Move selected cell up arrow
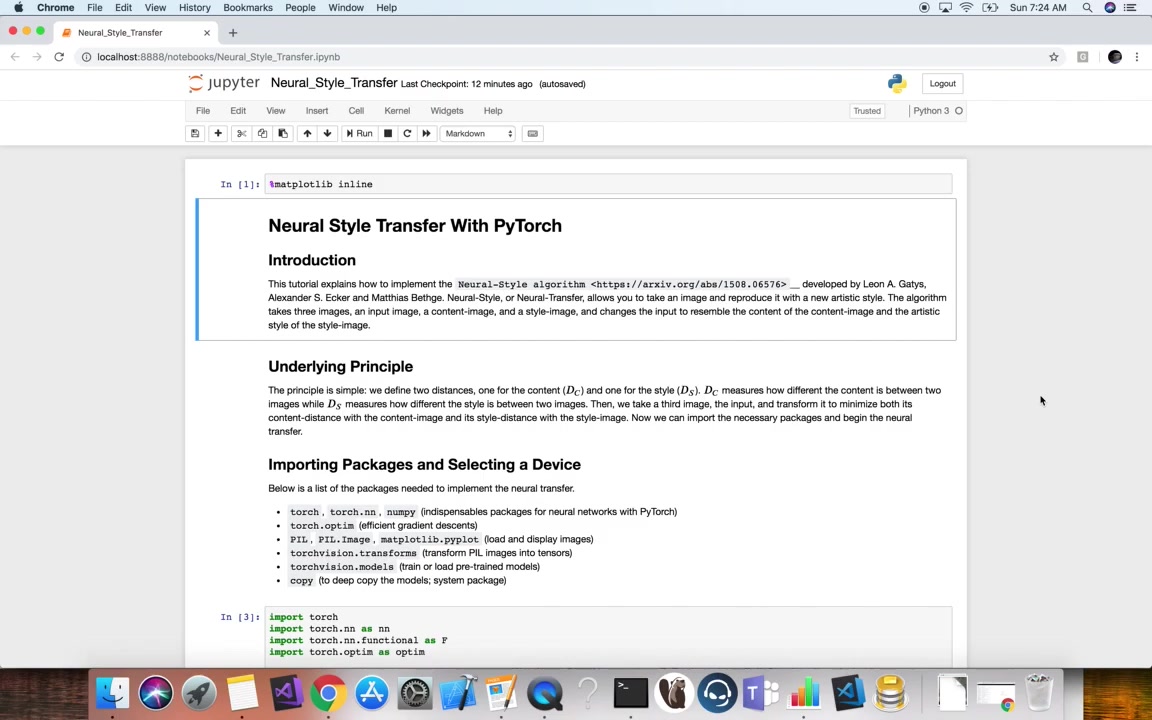 point(307,134)
